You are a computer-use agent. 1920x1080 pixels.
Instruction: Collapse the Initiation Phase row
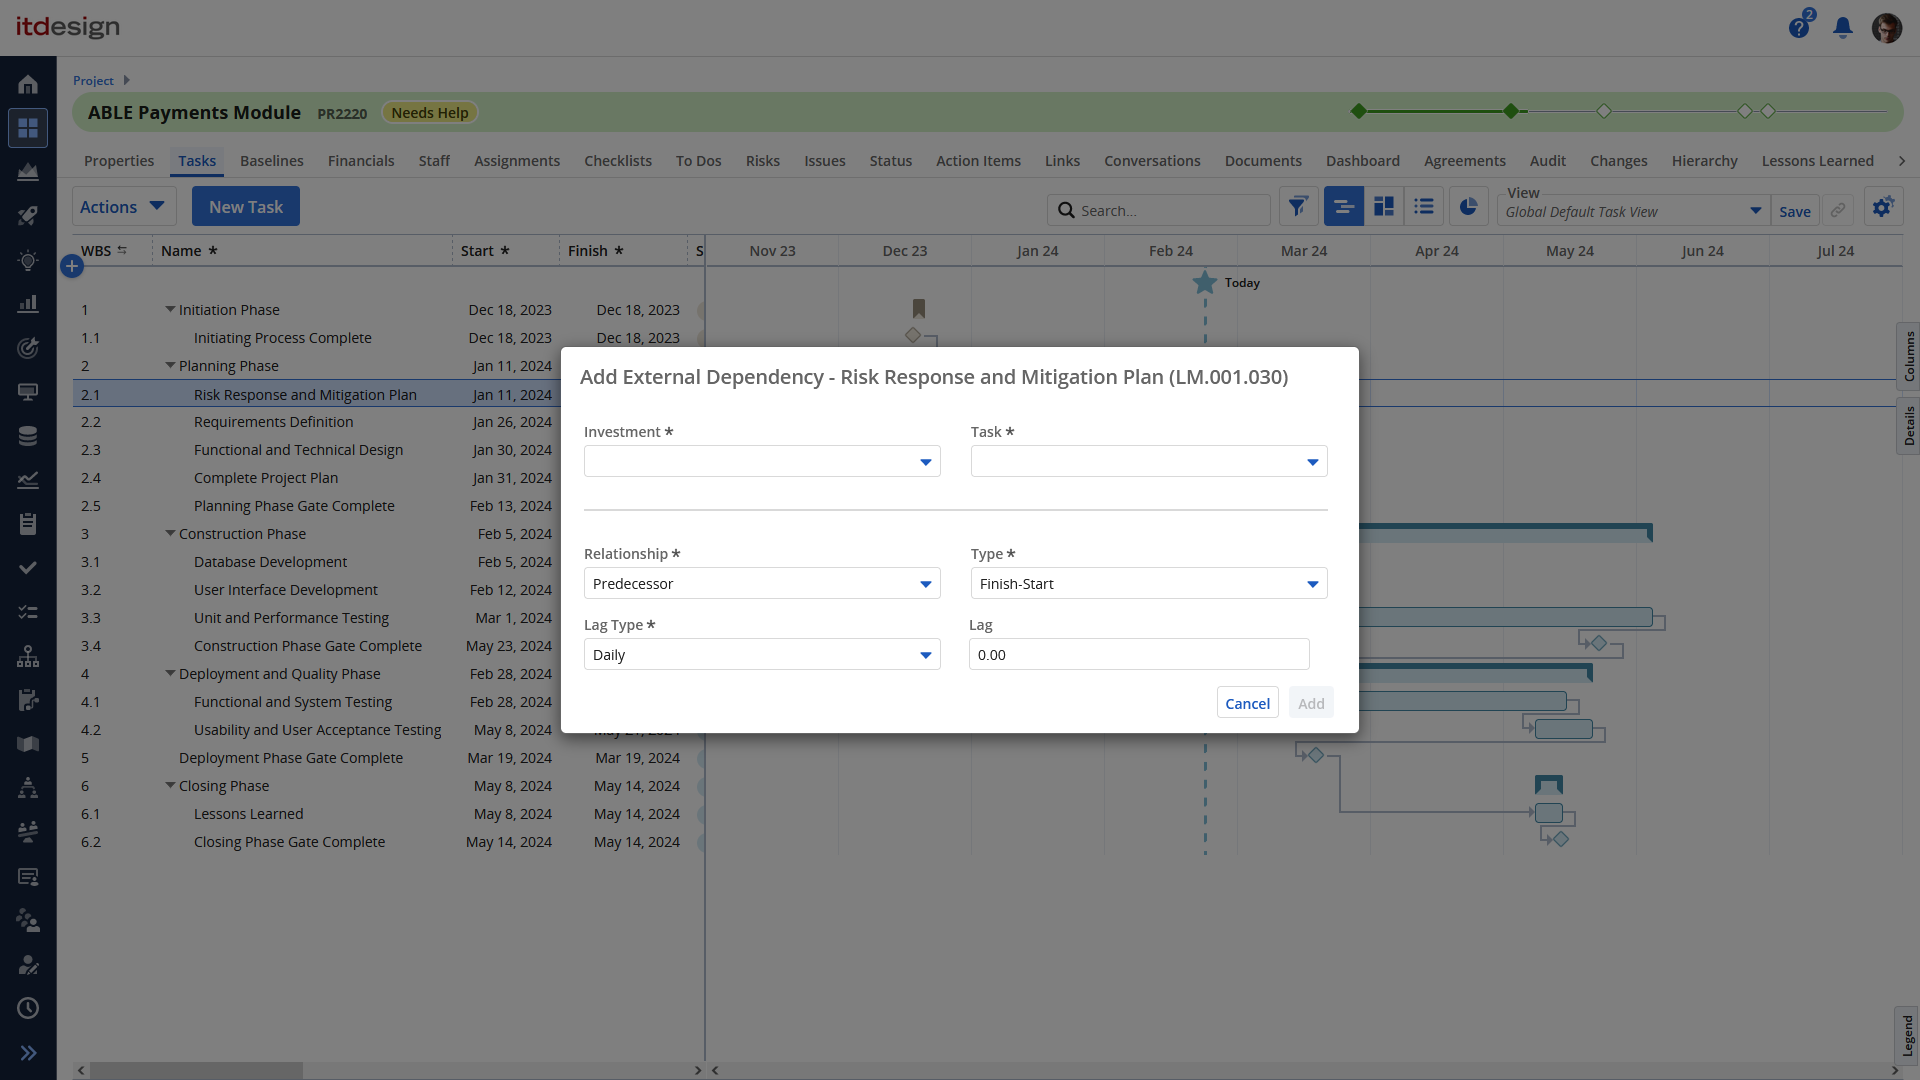point(170,309)
